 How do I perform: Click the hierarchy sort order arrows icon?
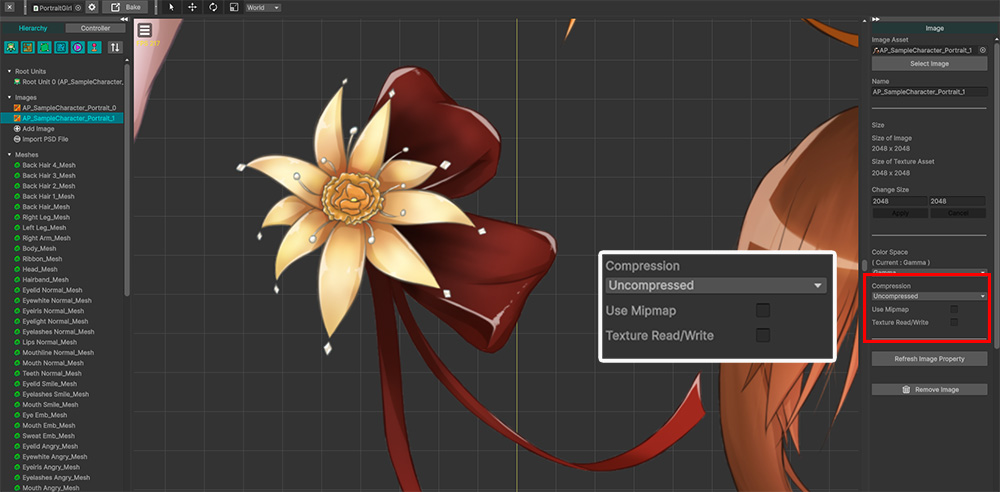tap(115, 47)
